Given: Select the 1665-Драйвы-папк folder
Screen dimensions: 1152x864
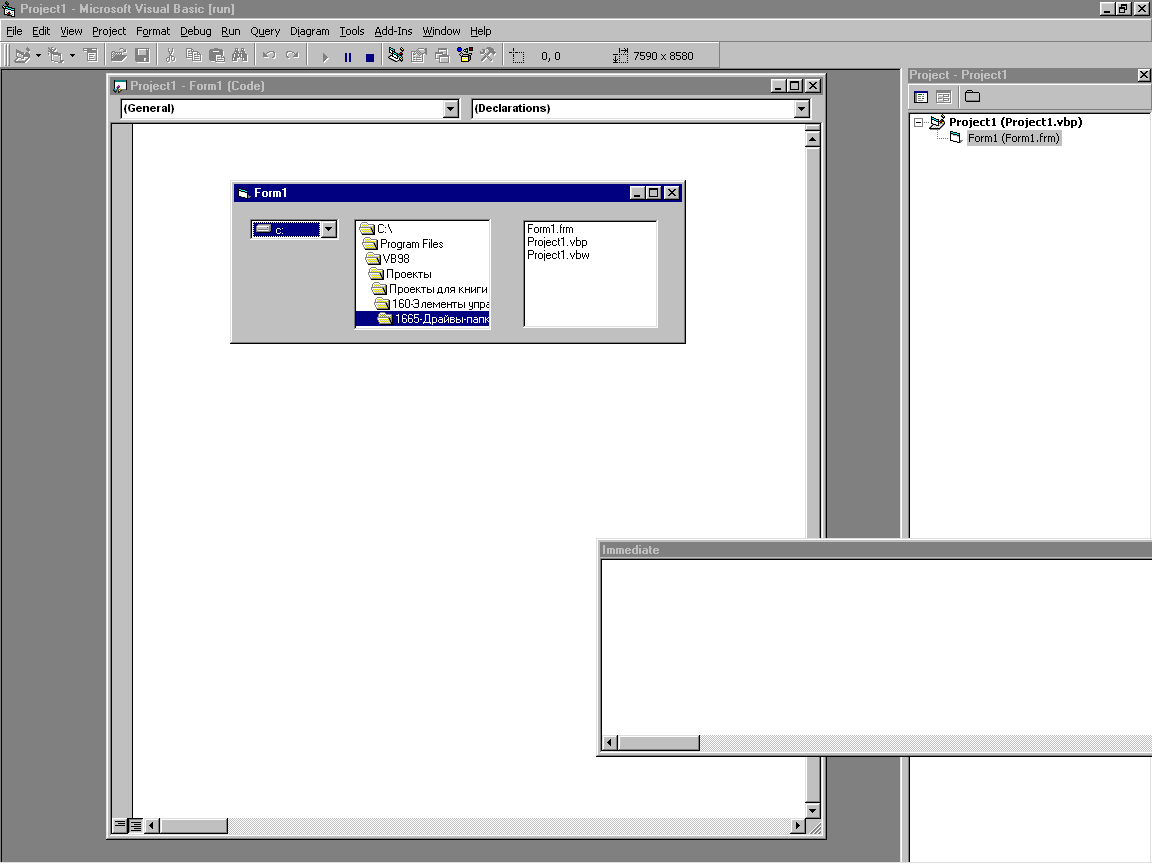Looking at the screenshot, I should point(423,319).
